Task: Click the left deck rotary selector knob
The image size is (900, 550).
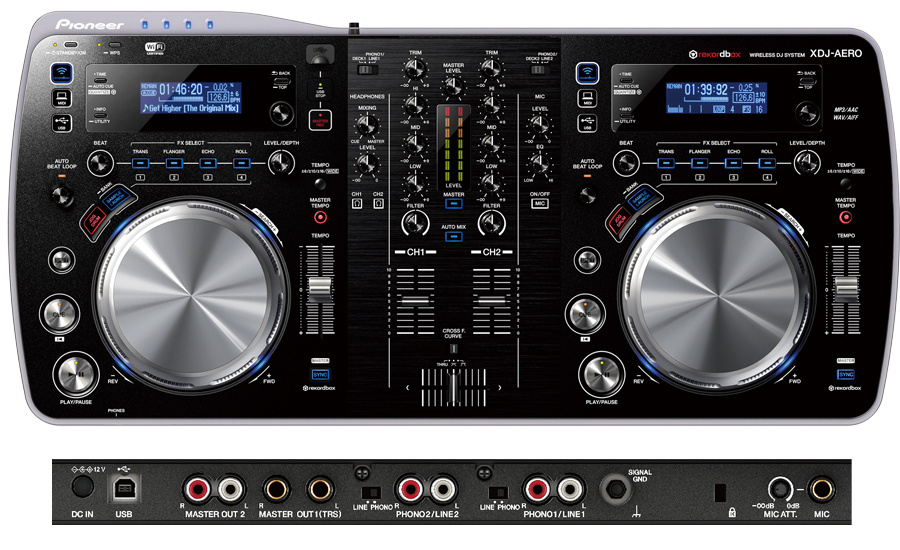Action: (x=281, y=113)
